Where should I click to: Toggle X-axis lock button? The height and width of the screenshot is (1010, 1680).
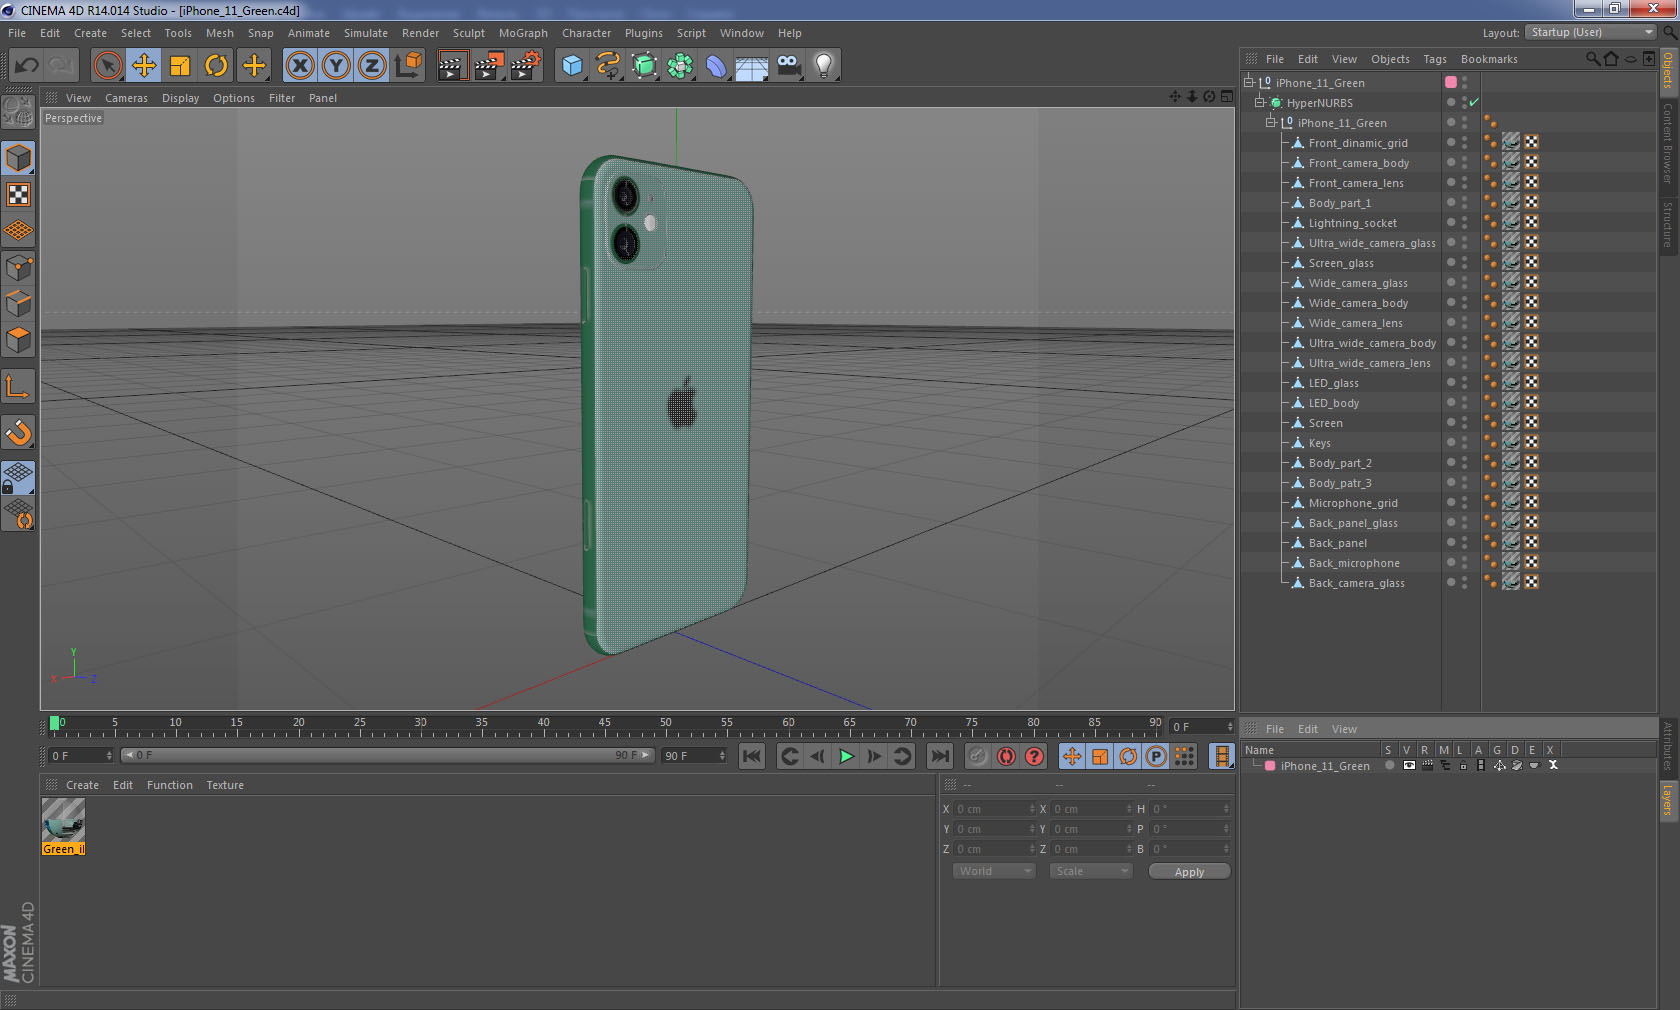point(299,66)
